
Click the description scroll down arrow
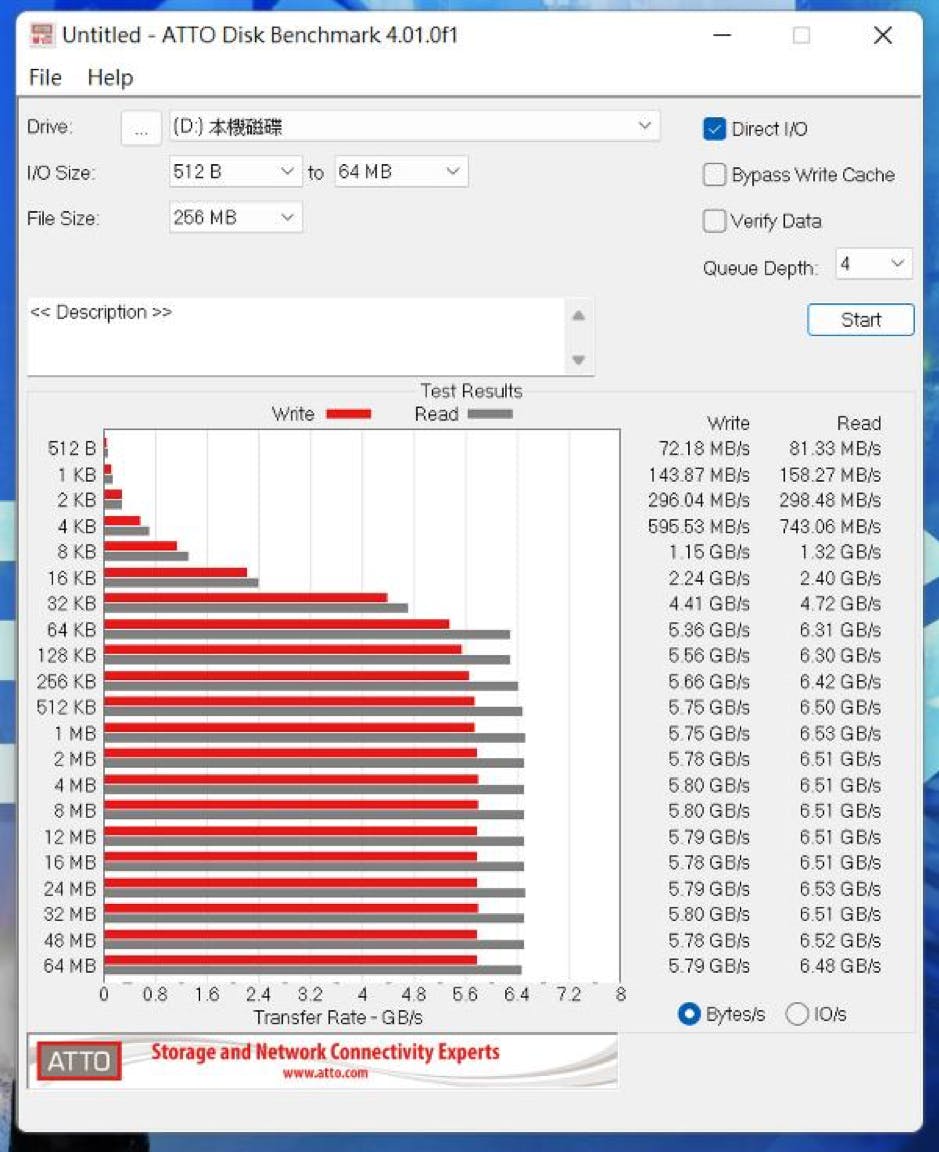click(x=579, y=360)
